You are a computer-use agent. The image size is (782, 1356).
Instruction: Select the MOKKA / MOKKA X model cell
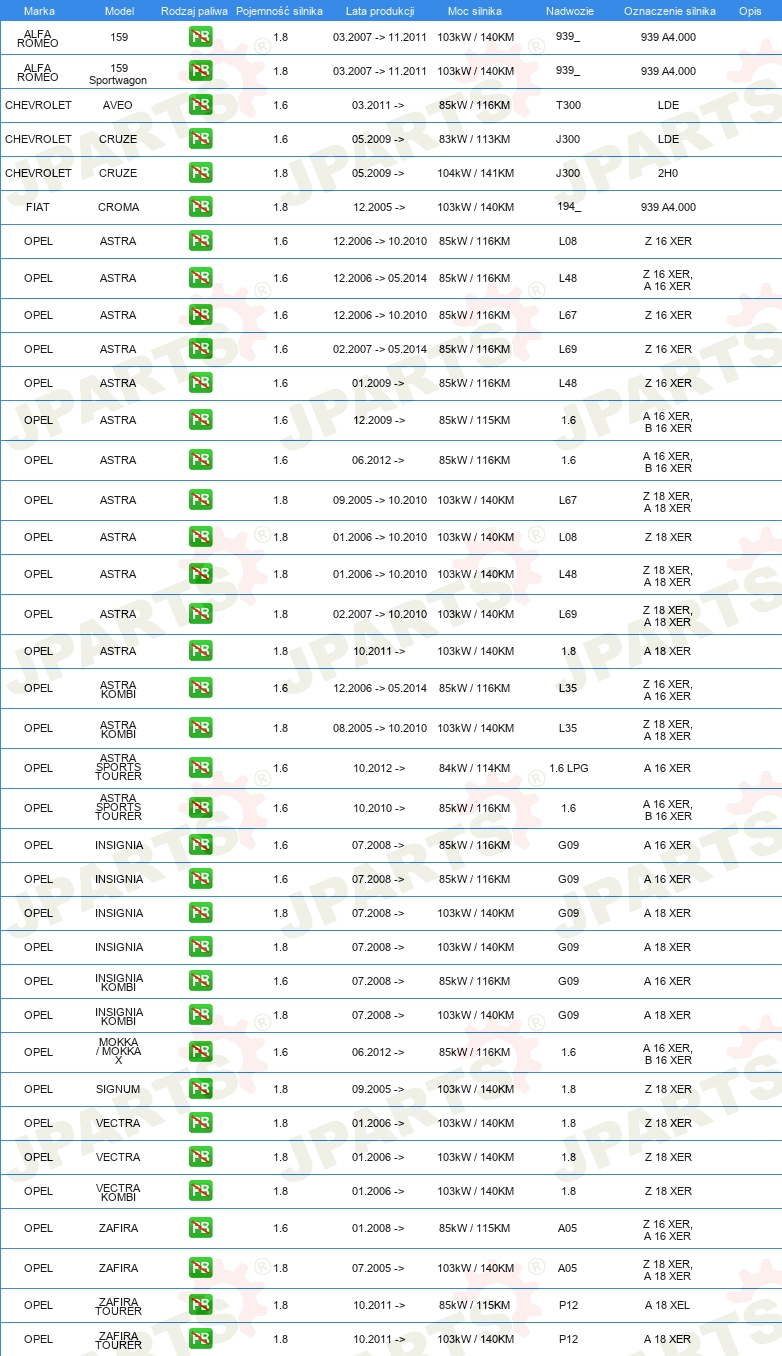tap(118, 1052)
